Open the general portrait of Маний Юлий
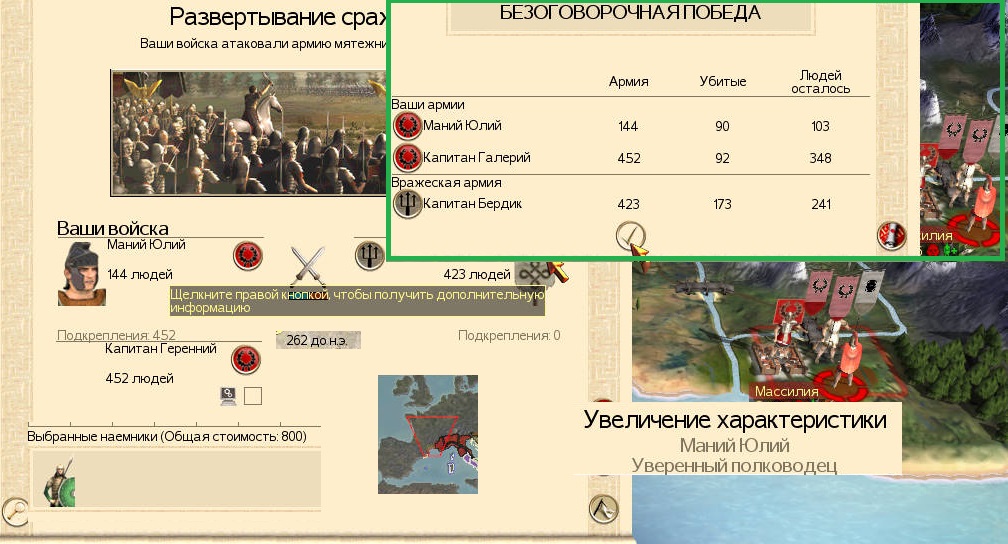 point(81,274)
